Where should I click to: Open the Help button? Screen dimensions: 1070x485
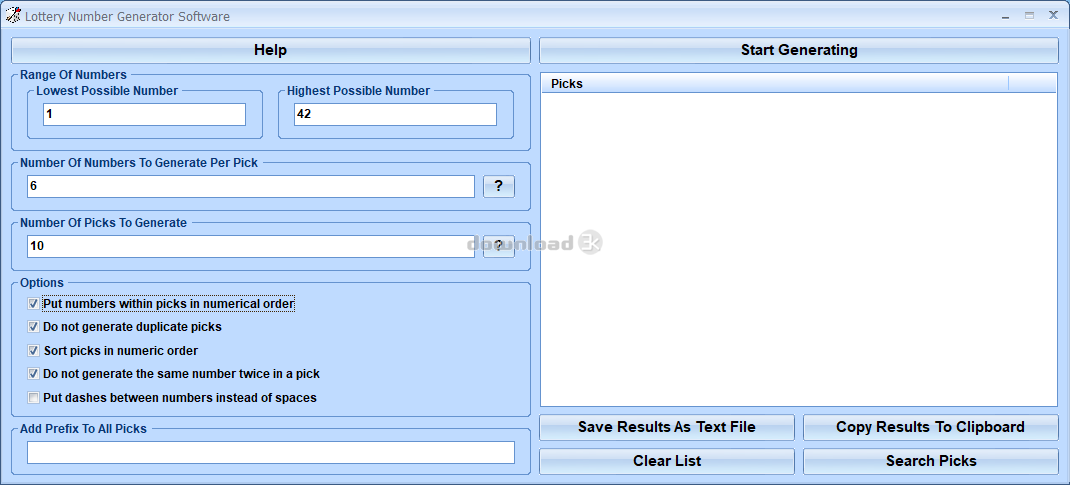(x=270, y=50)
